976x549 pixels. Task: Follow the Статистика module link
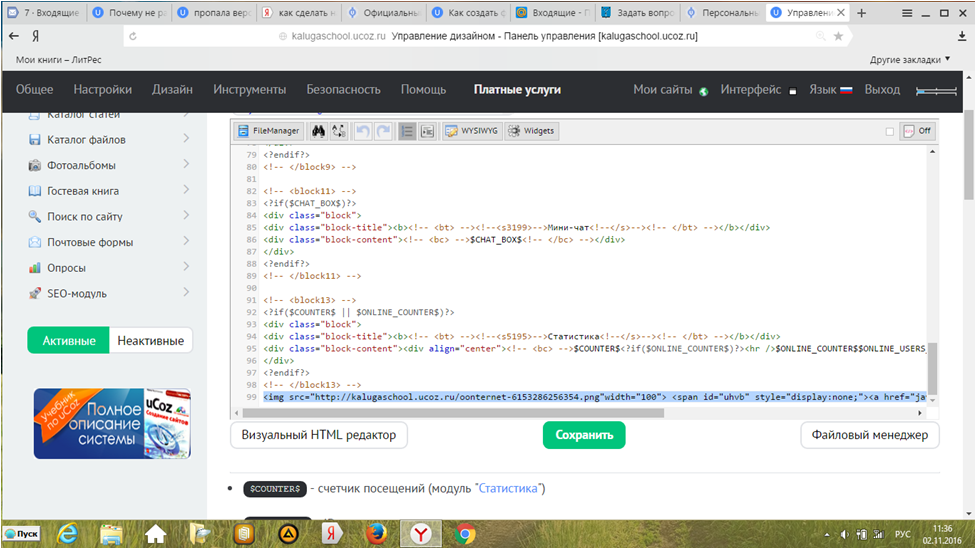[x=509, y=489]
